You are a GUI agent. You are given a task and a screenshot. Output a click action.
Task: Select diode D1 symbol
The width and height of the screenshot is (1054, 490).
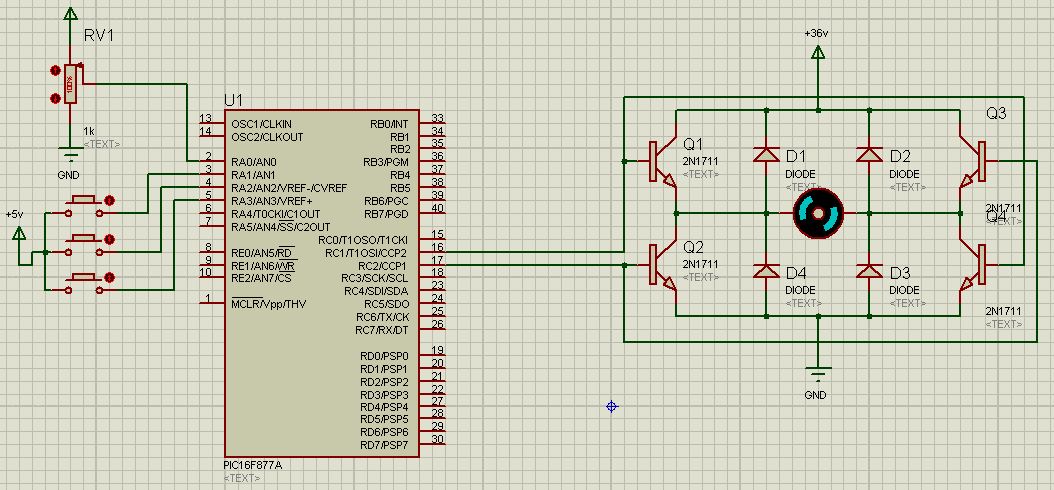pos(767,155)
